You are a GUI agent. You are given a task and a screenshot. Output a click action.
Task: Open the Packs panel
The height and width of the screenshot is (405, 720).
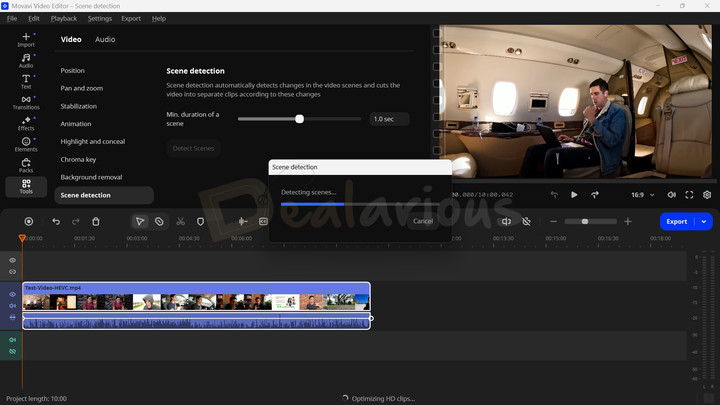pos(26,165)
